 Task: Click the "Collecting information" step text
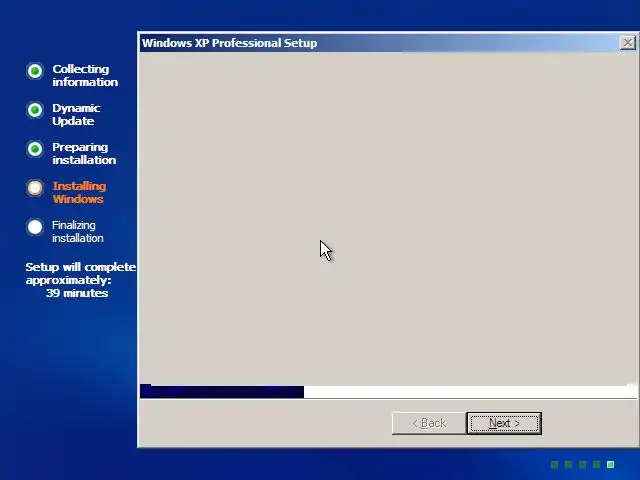pos(85,76)
